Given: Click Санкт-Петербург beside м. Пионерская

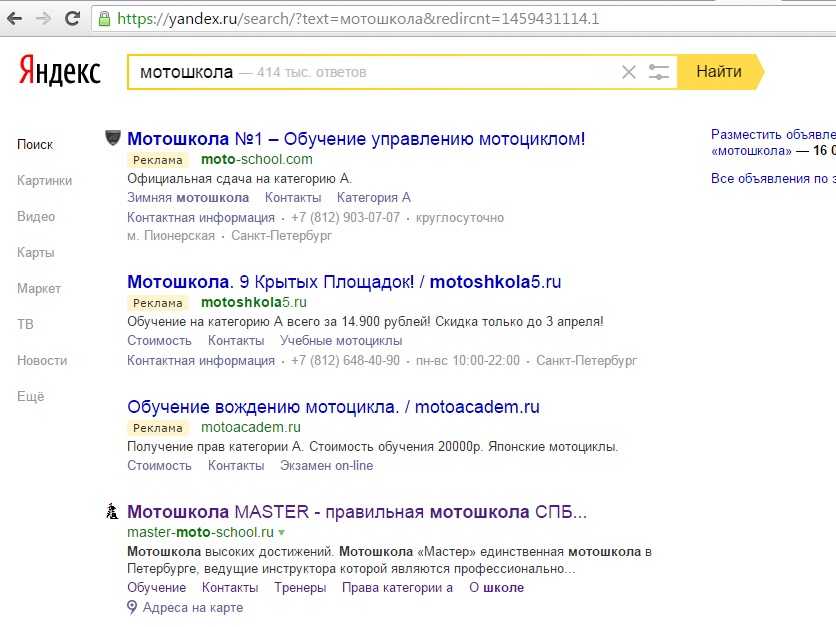Looking at the screenshot, I should click(x=282, y=236).
